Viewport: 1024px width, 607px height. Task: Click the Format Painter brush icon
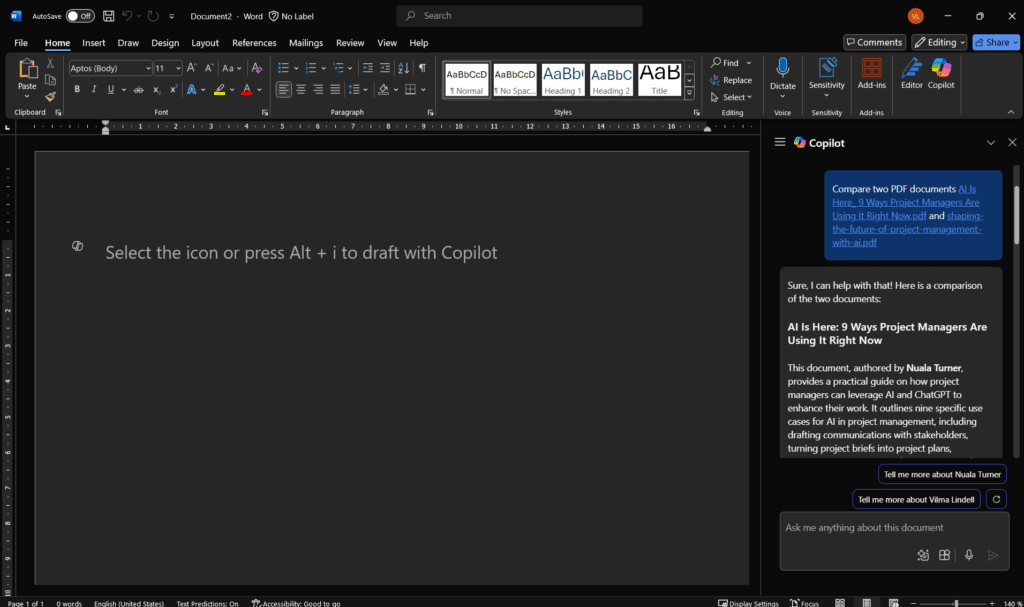click(50, 97)
